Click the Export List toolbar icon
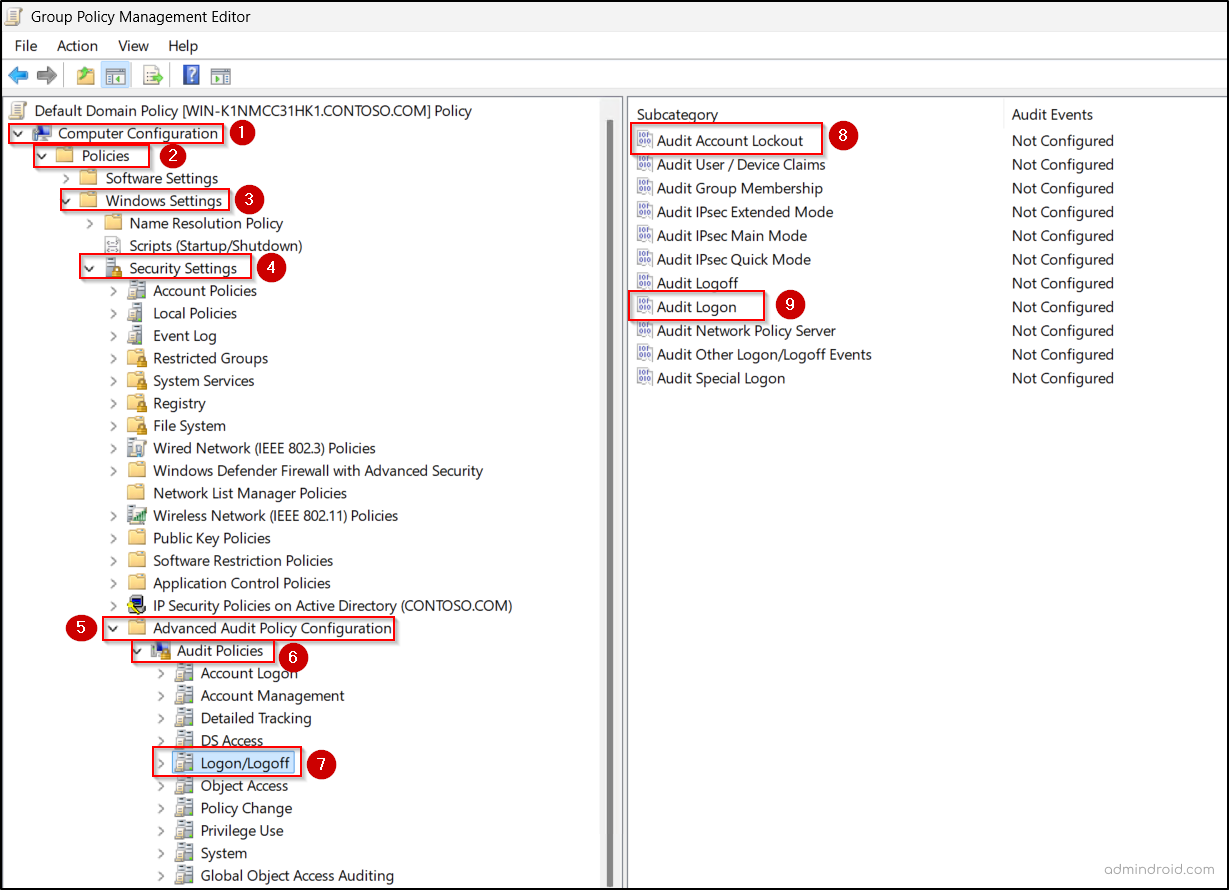This screenshot has width=1229, height=890. (152, 75)
